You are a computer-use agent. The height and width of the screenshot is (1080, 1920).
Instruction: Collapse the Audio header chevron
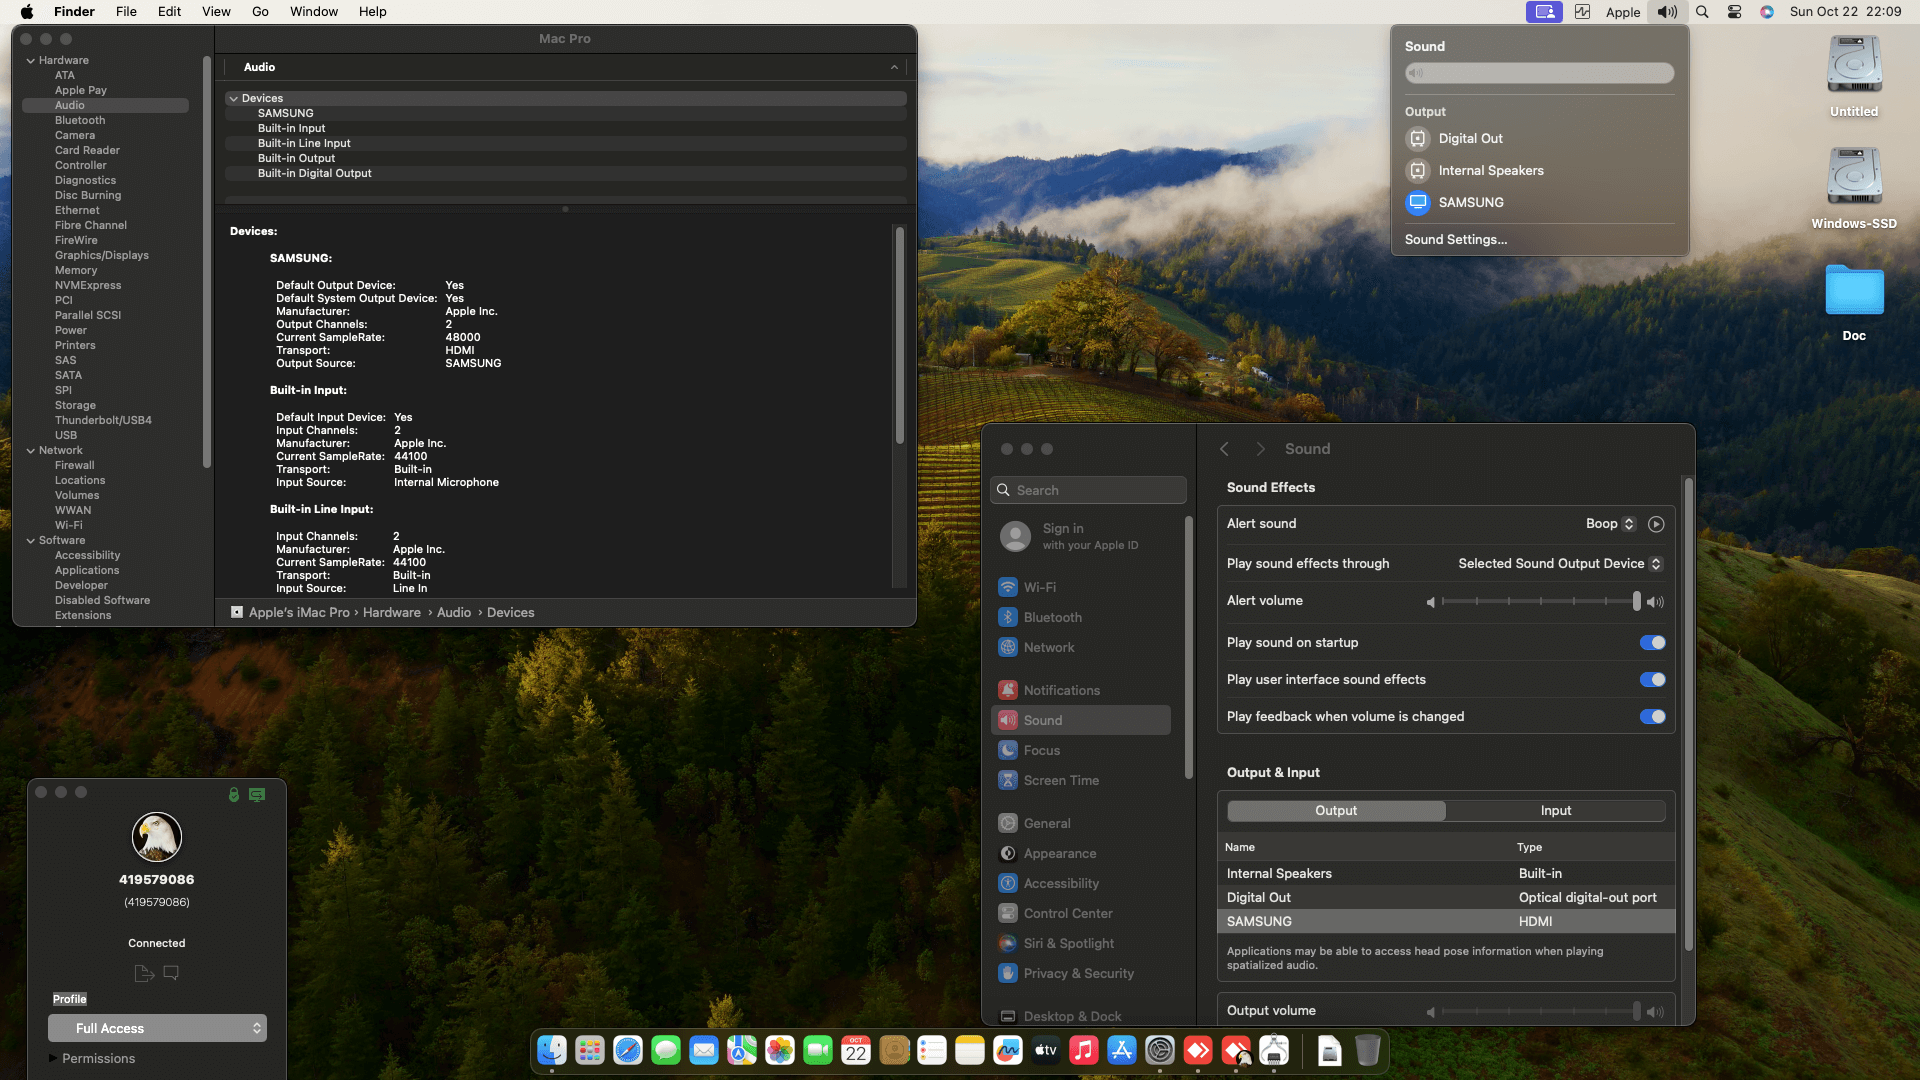coord(894,67)
